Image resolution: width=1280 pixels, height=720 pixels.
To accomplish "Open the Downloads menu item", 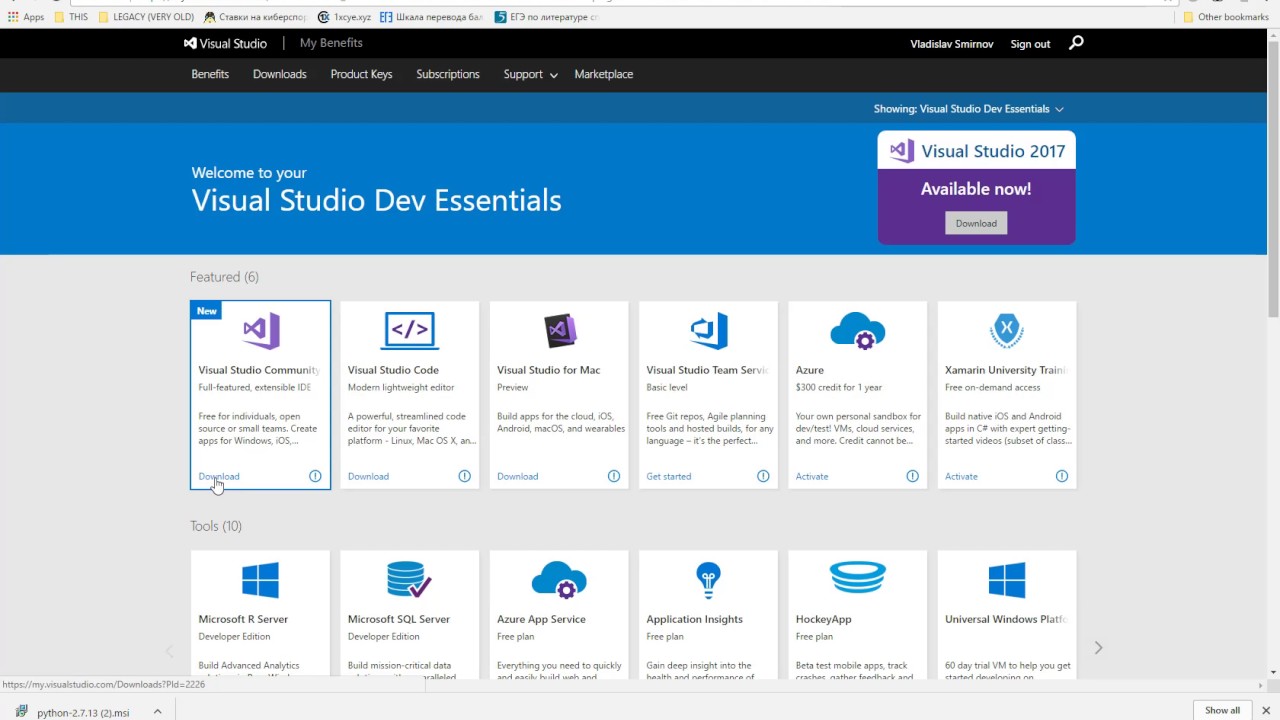I will click(x=279, y=74).
